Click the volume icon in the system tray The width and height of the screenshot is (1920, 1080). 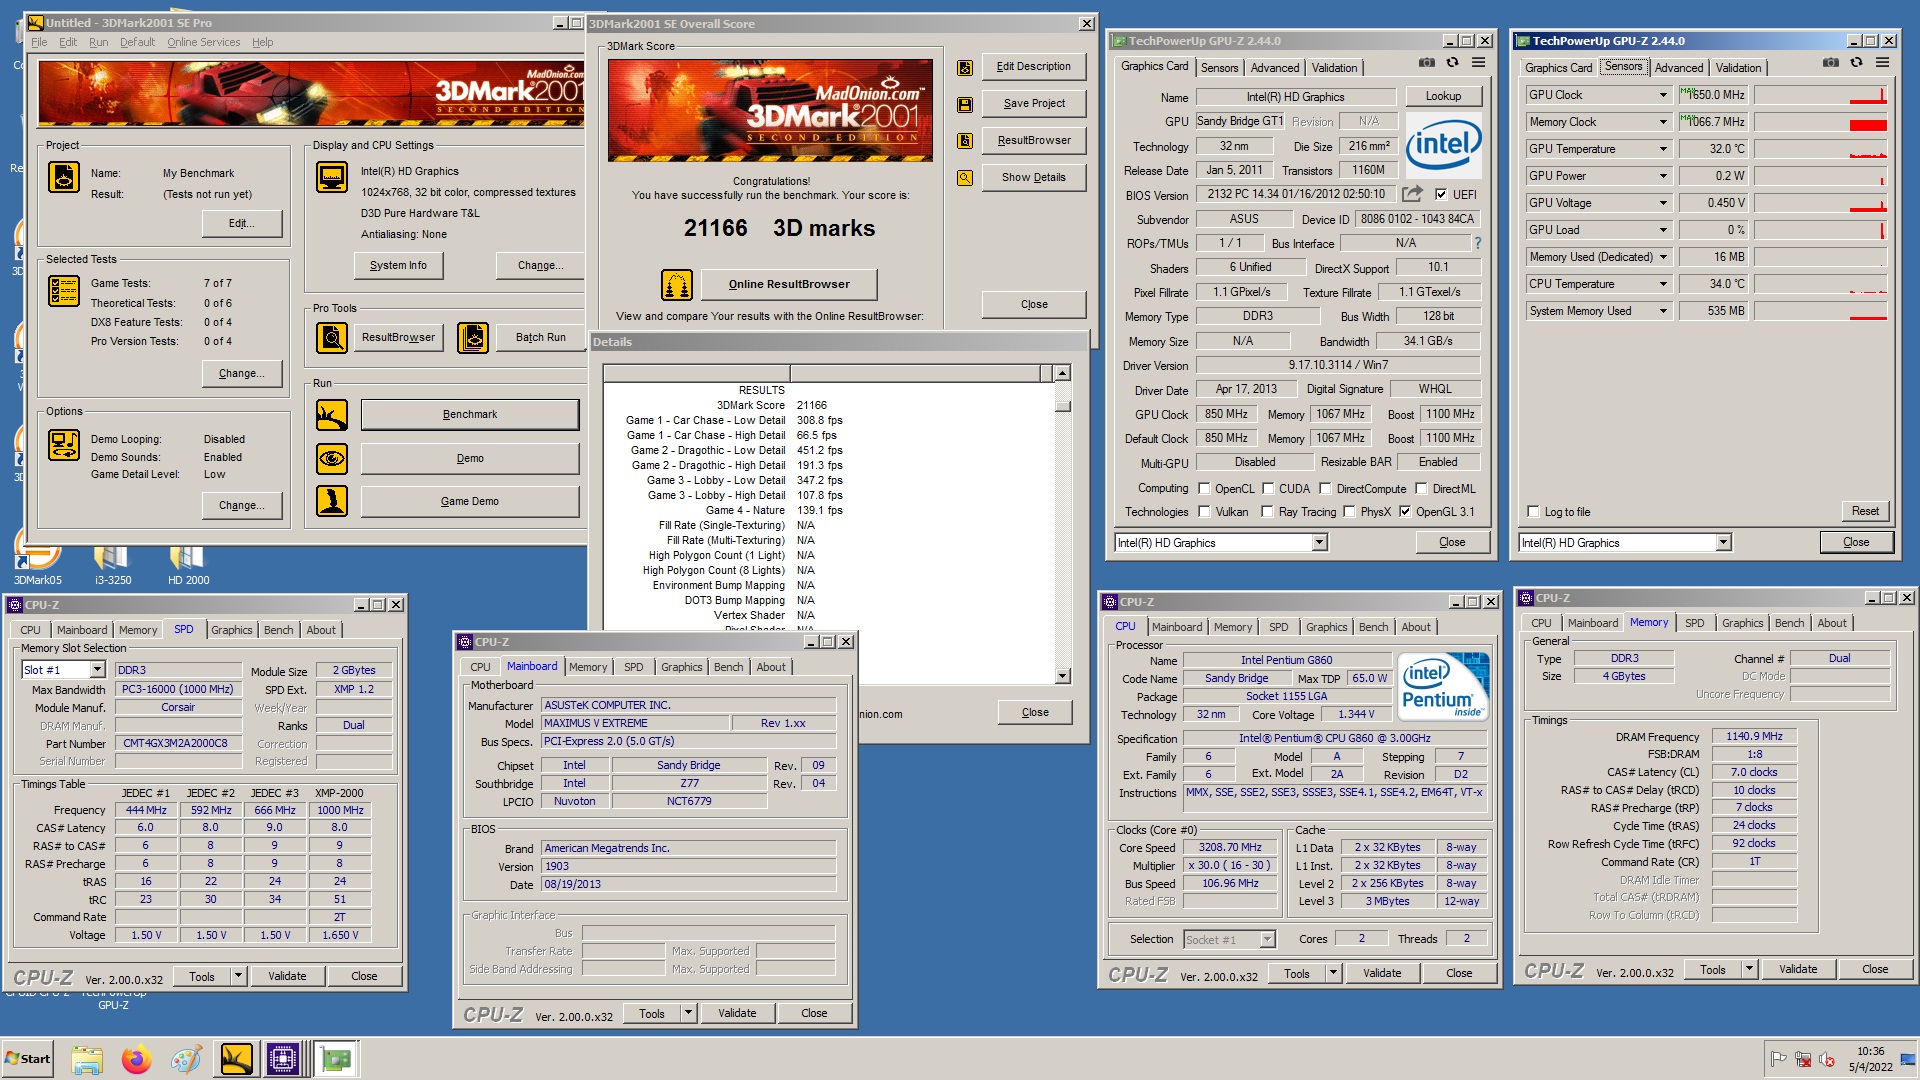coord(1826,1060)
